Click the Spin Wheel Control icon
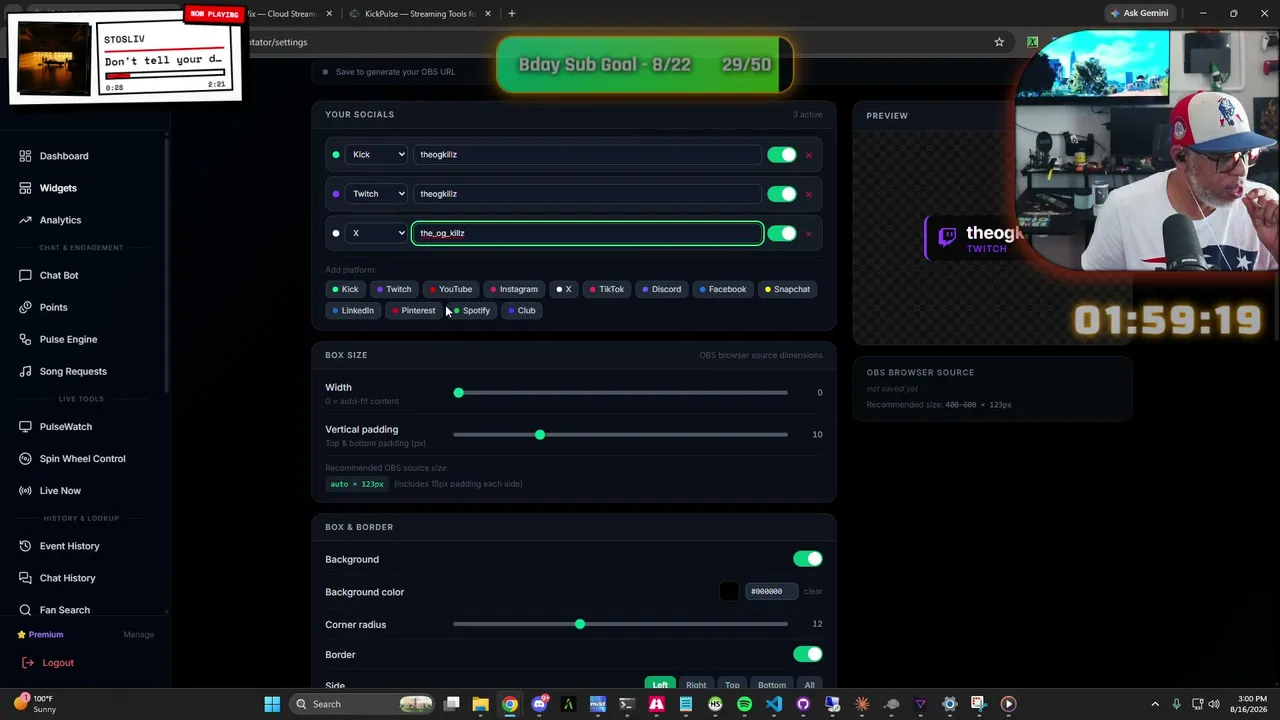Viewport: 1280px width, 720px height. (25, 459)
